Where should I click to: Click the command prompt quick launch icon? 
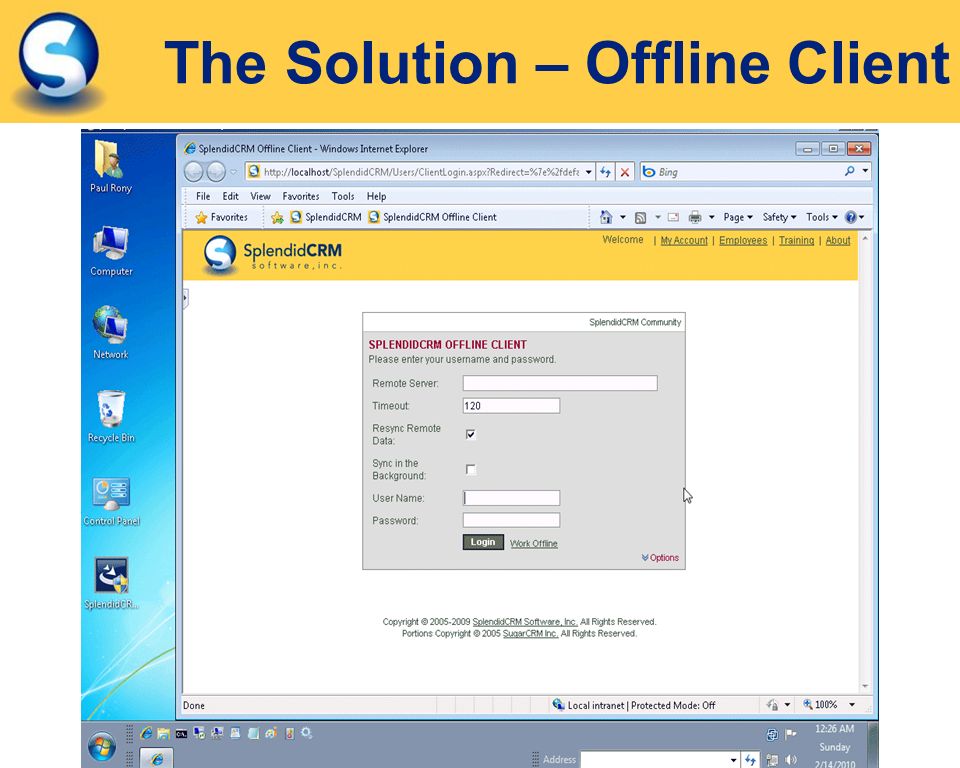tap(181, 734)
